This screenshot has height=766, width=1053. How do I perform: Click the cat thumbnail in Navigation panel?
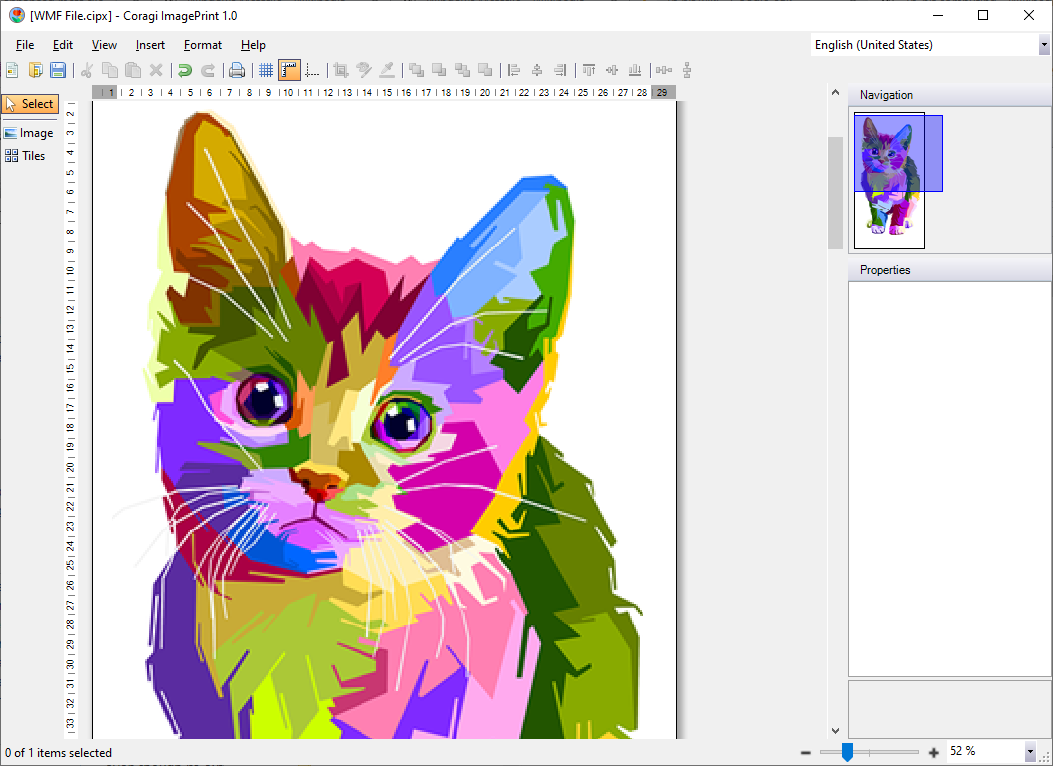point(889,180)
